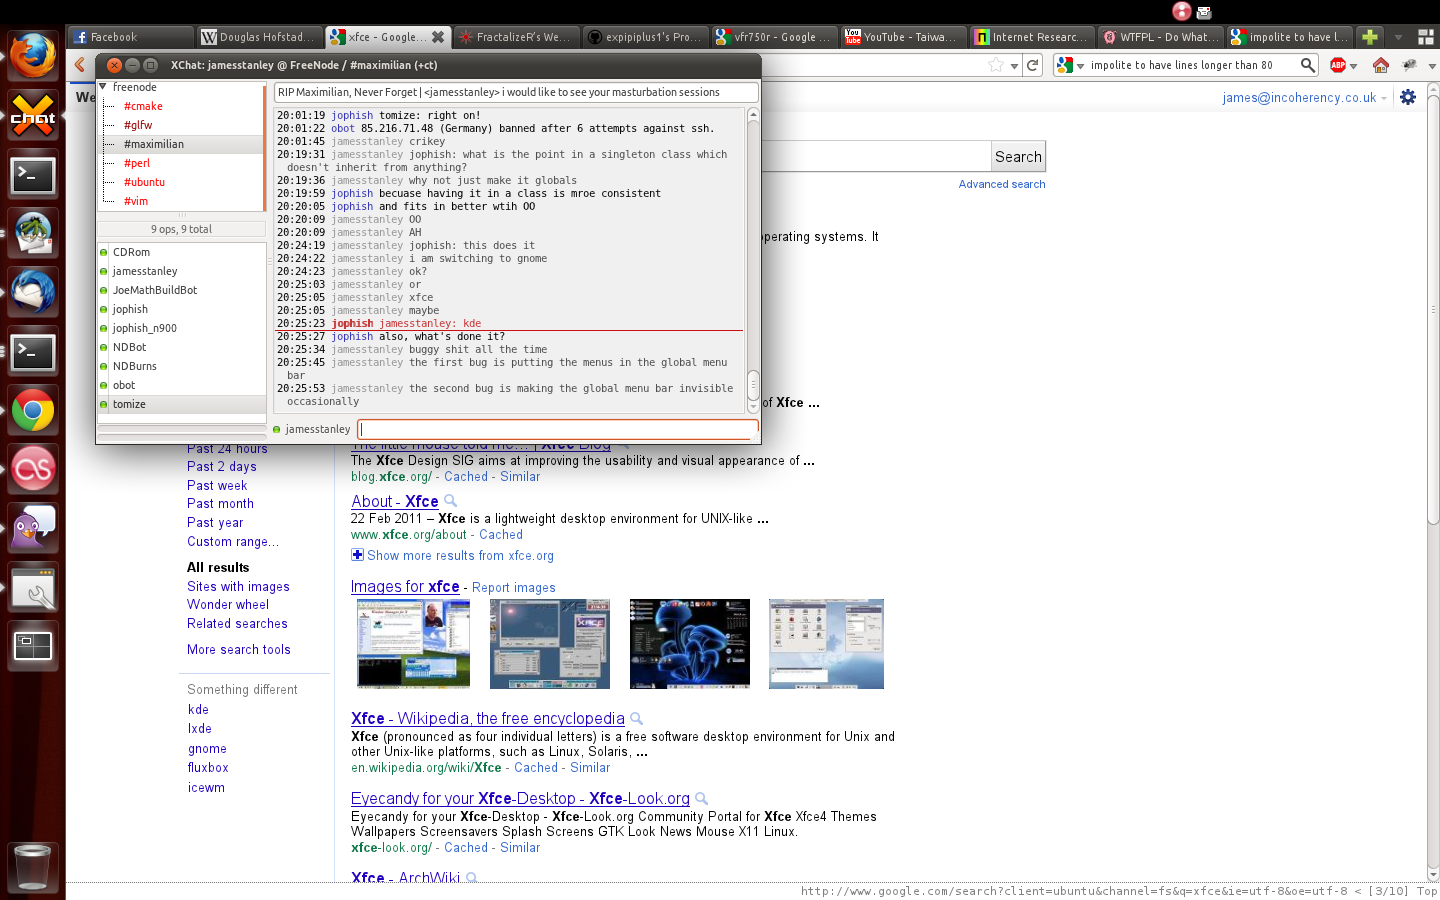Launch Thunderbird from the dock
The width and height of the screenshot is (1440, 900).
[x=33, y=293]
